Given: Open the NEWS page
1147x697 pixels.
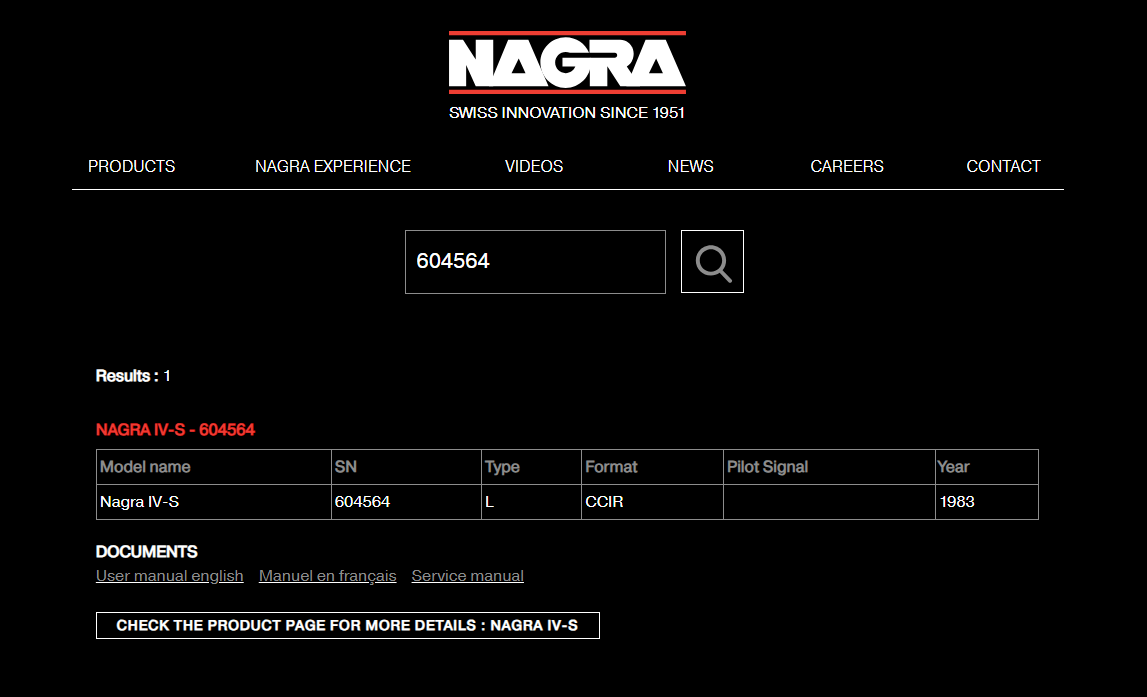Looking at the screenshot, I should 691,167.
